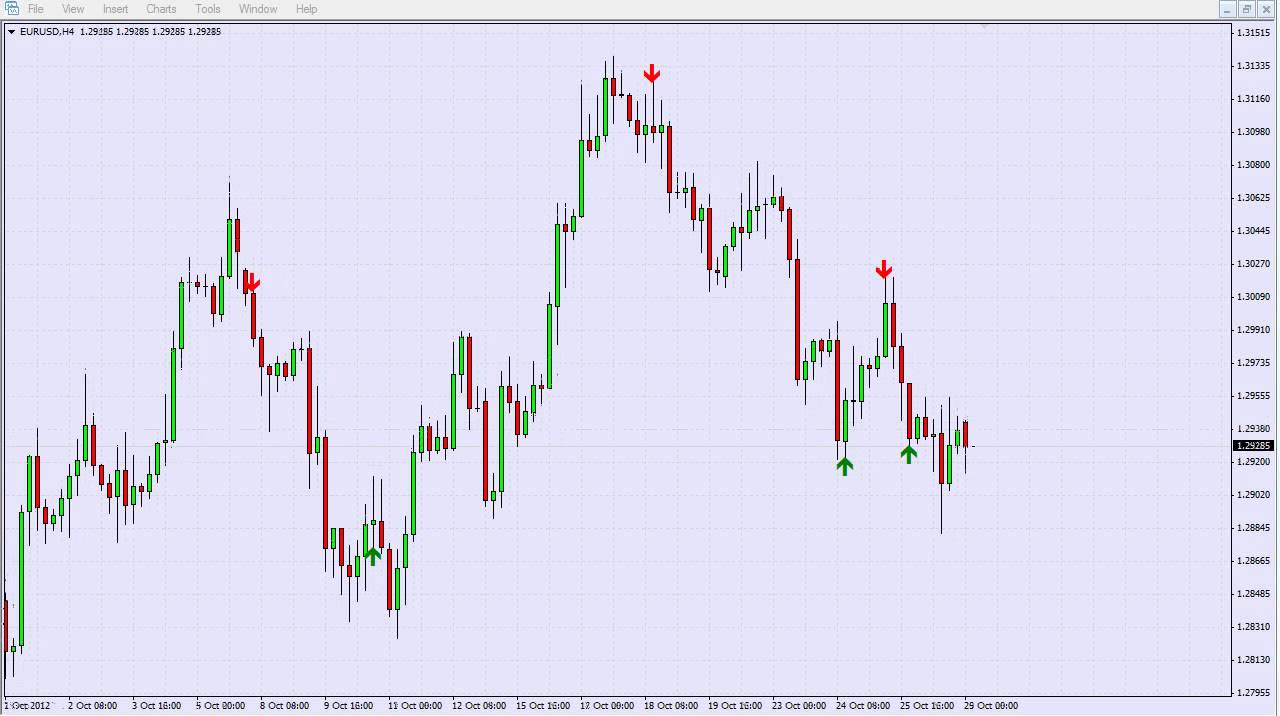The height and width of the screenshot is (716, 1280).
Task: Open the Insert menu
Action: point(115,9)
